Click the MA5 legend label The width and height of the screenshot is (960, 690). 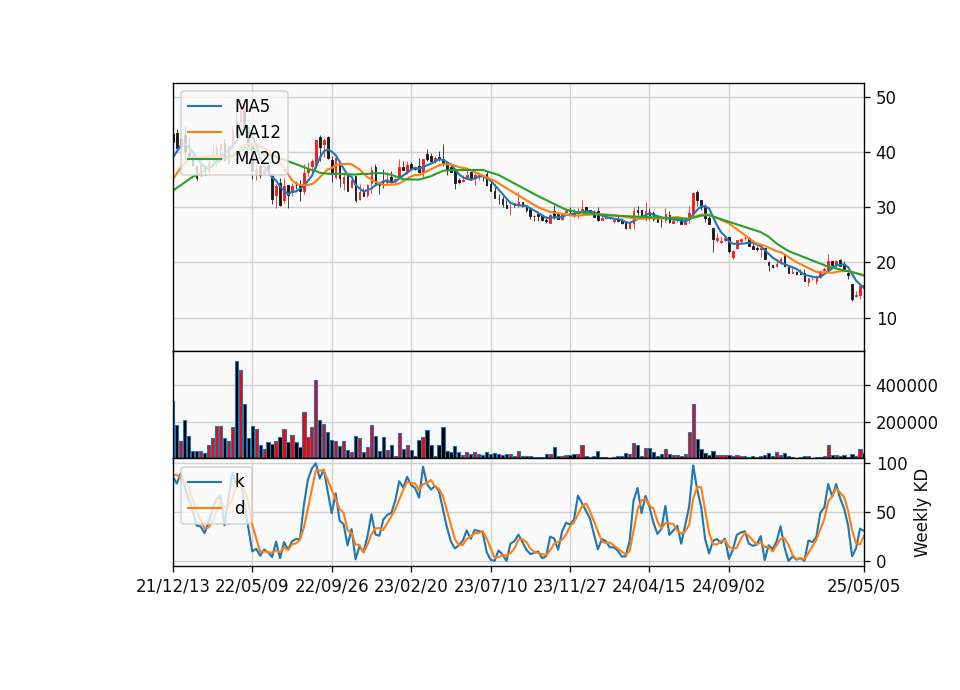[x=252, y=106]
